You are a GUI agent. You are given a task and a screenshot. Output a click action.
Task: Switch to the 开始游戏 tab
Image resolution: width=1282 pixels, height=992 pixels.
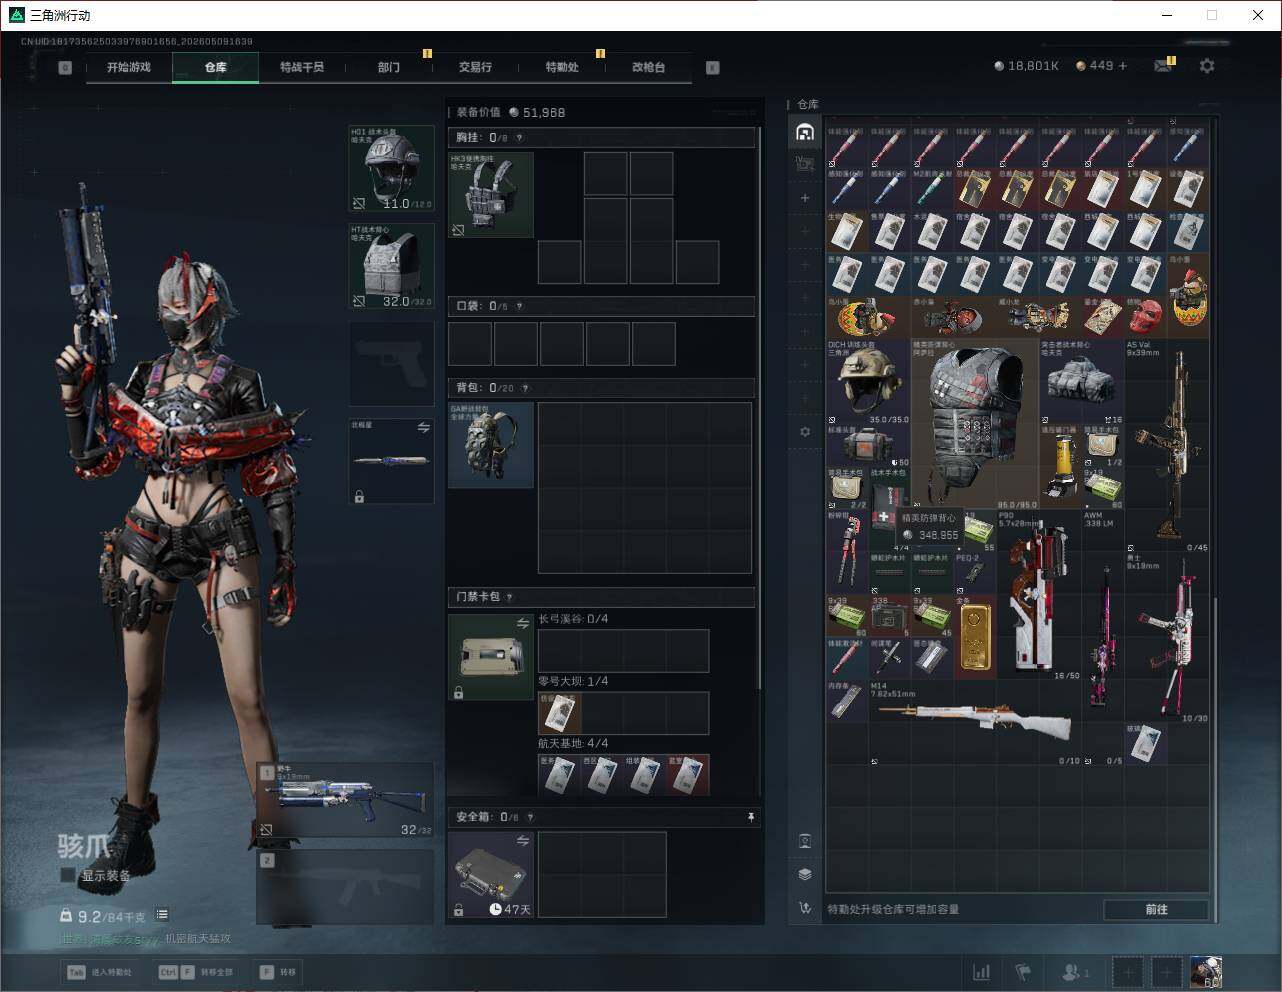tap(129, 67)
